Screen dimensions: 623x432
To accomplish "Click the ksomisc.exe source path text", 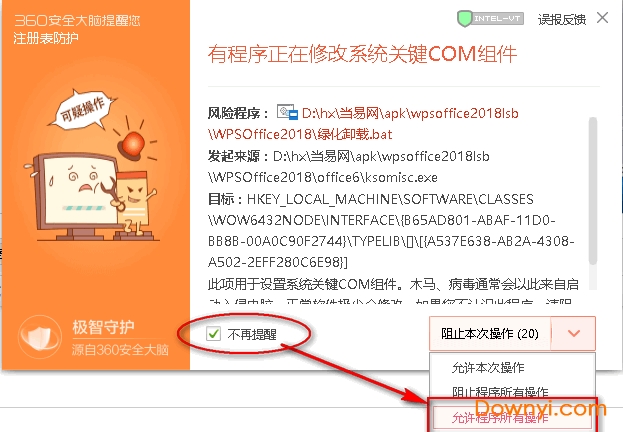I will point(348,167).
